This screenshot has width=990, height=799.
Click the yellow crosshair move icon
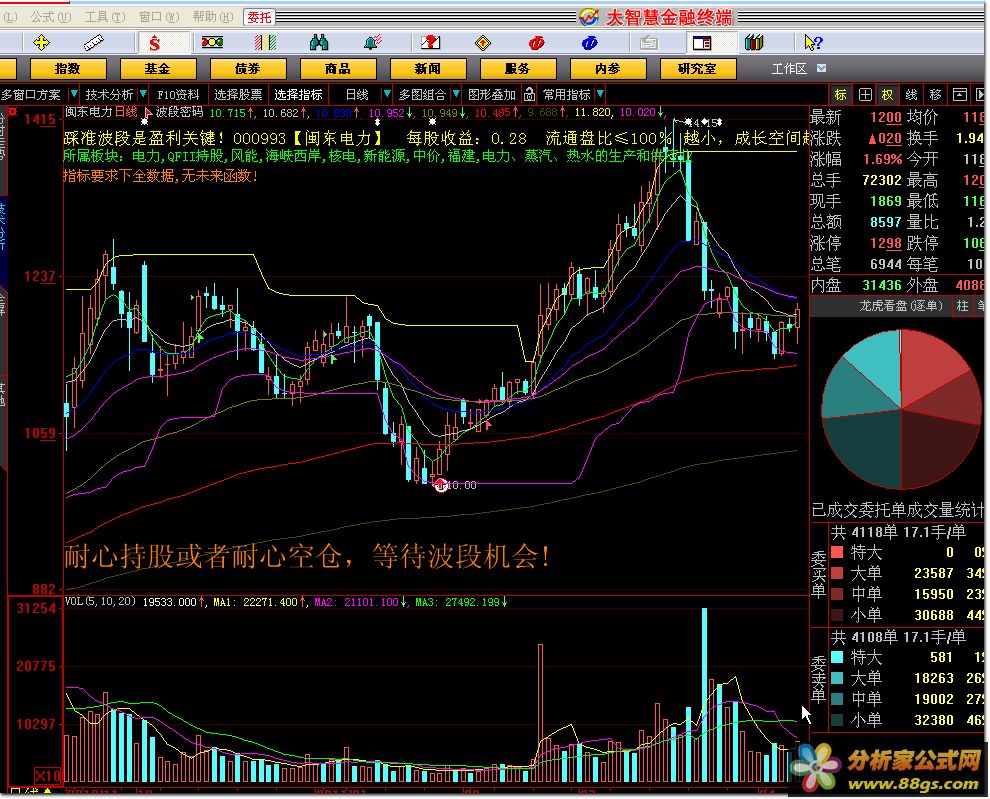coord(41,43)
